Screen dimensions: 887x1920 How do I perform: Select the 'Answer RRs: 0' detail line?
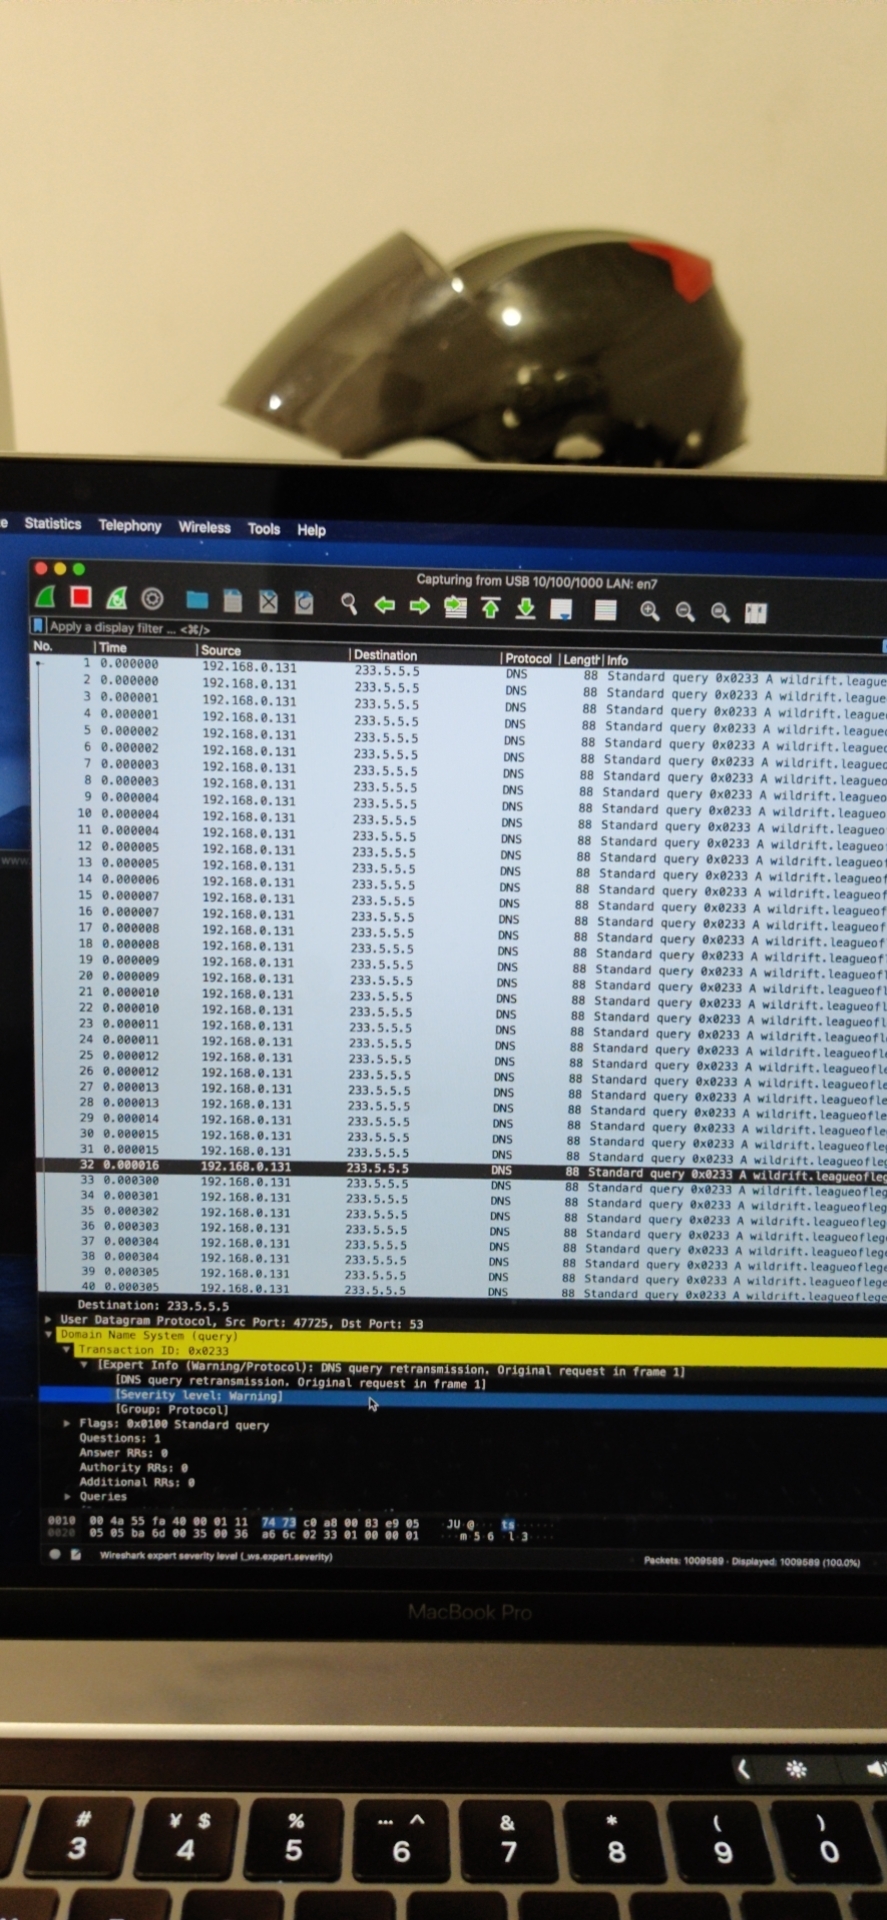pos(124,1453)
